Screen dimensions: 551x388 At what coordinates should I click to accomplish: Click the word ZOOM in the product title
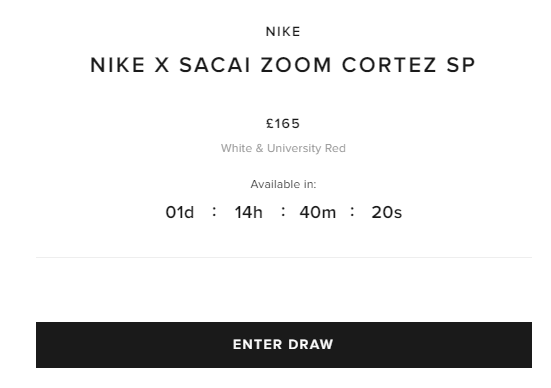pyautogui.click(x=296, y=65)
